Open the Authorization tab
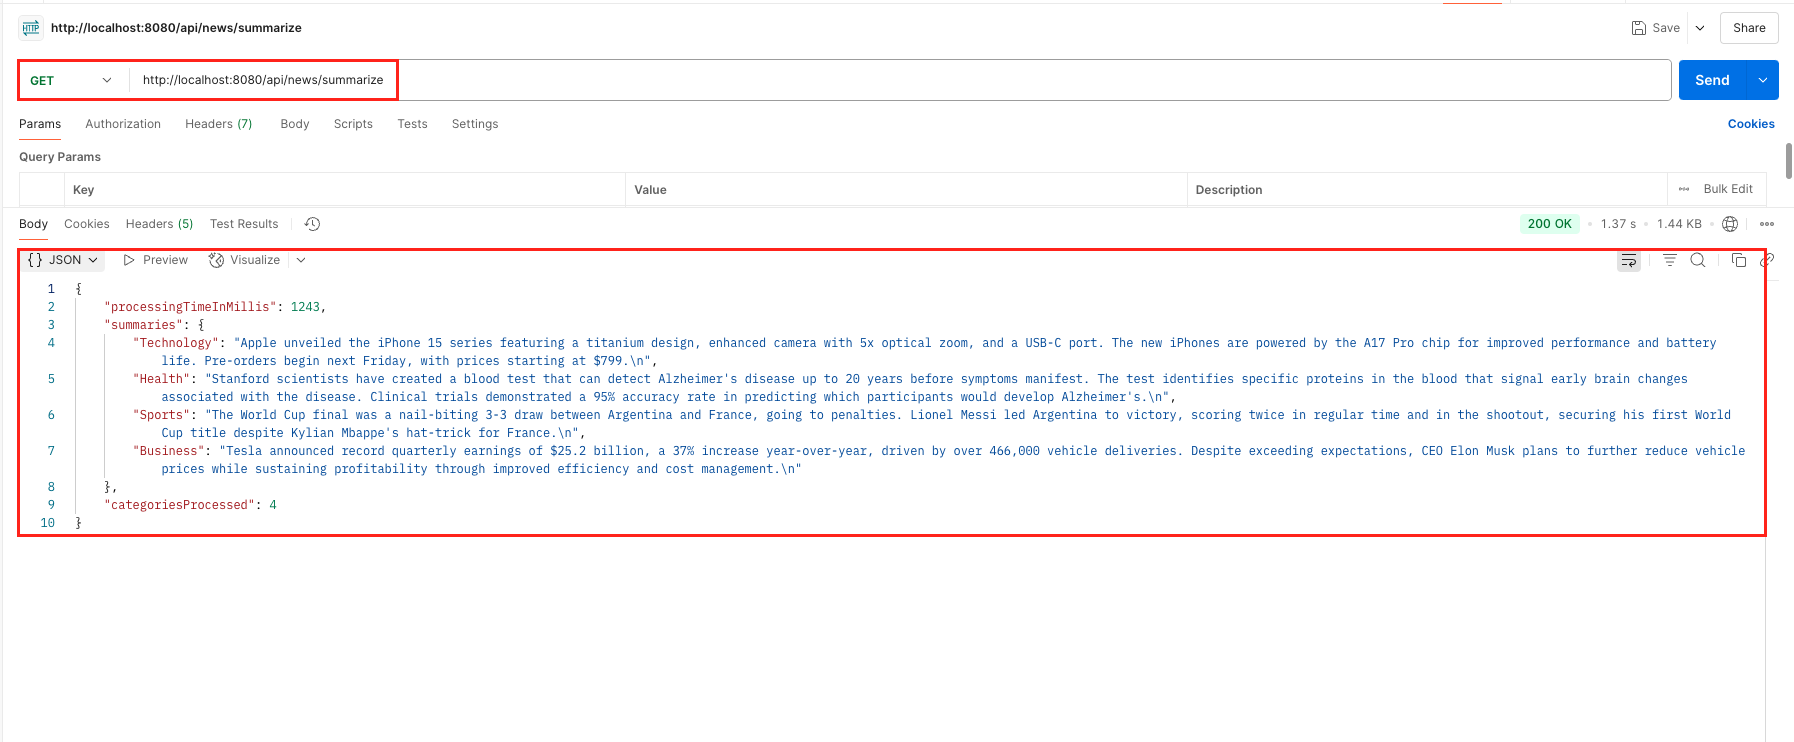This screenshot has height=742, width=1794. [x=123, y=124]
